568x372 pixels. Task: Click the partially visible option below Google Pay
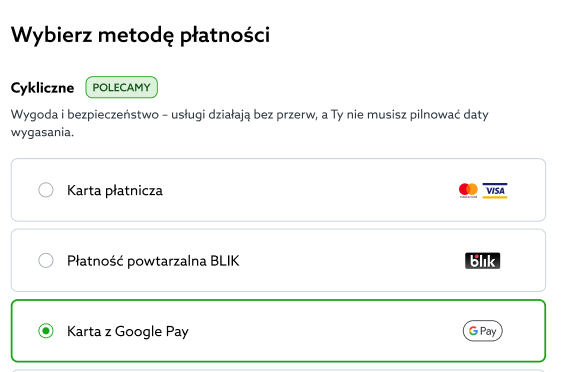point(278,371)
